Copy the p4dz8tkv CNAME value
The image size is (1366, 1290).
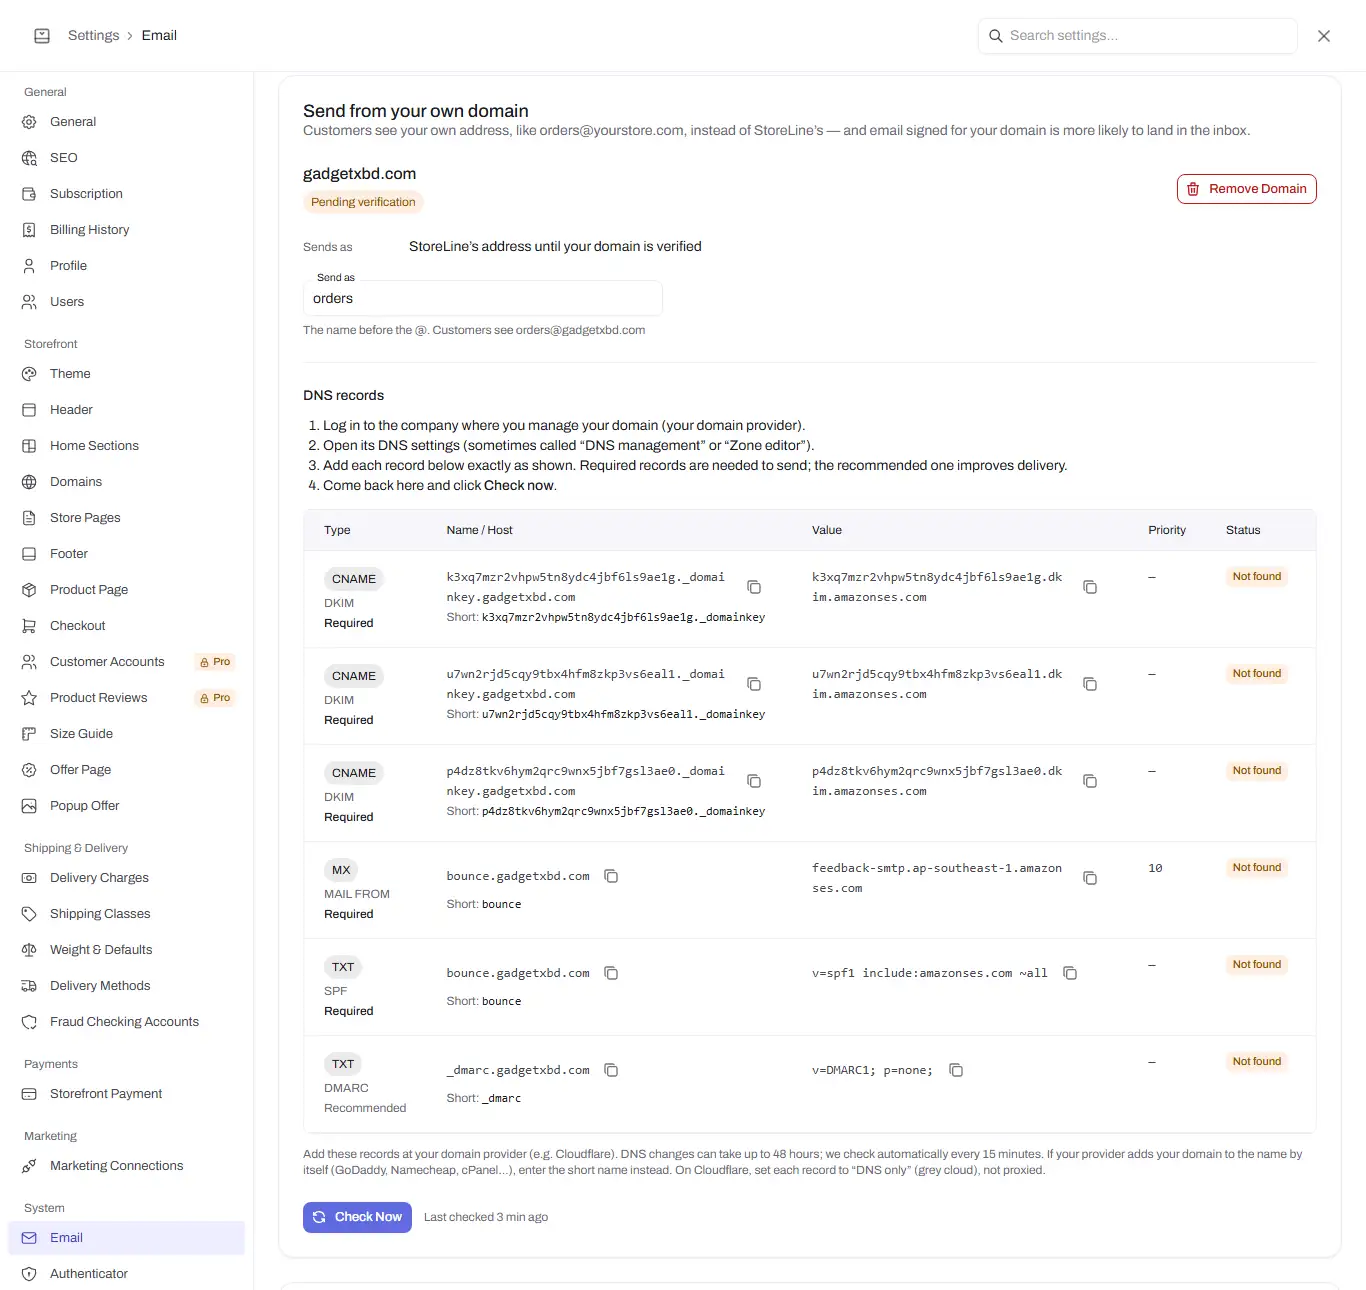(1090, 781)
